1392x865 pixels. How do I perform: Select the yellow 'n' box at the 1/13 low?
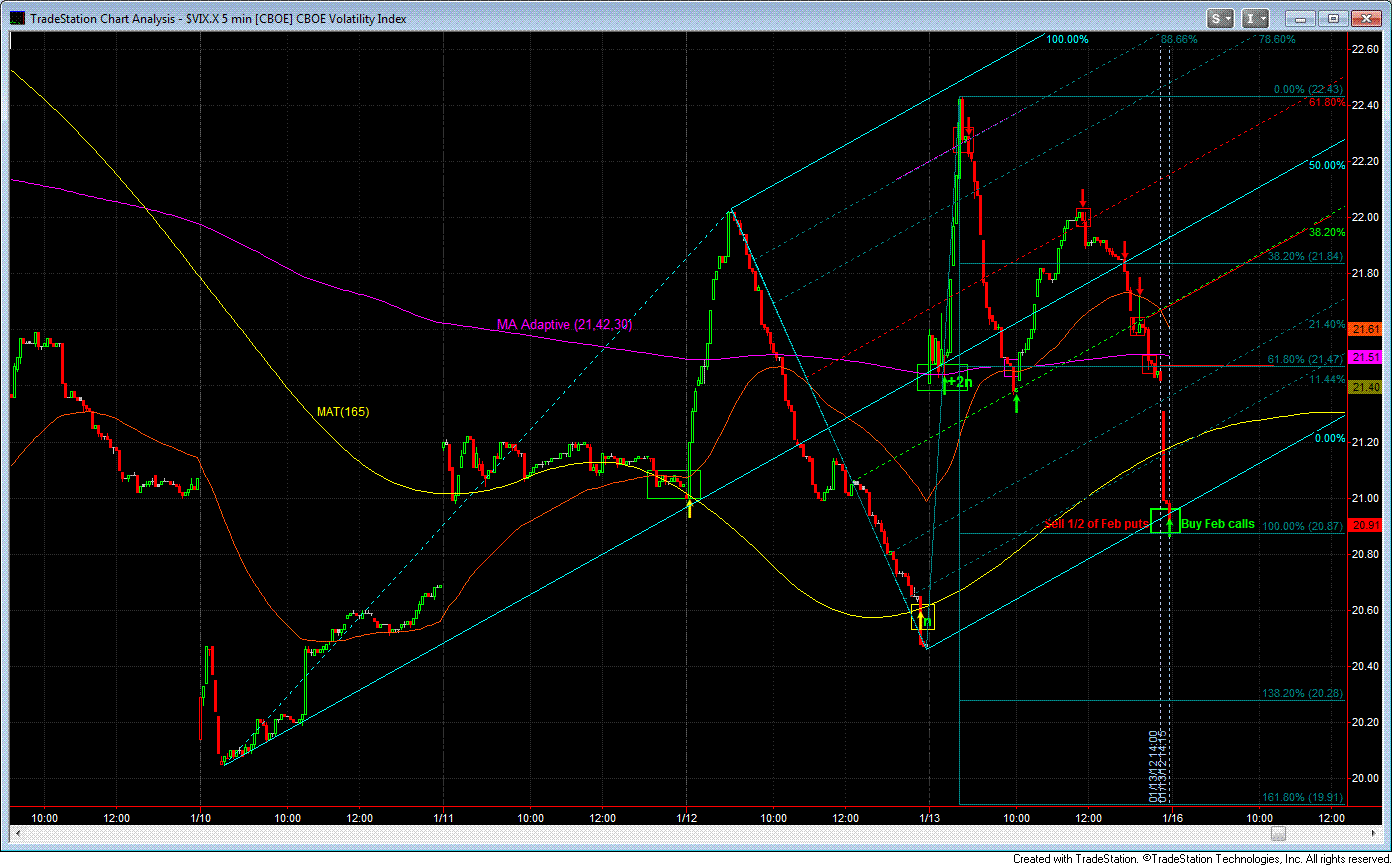coord(922,617)
